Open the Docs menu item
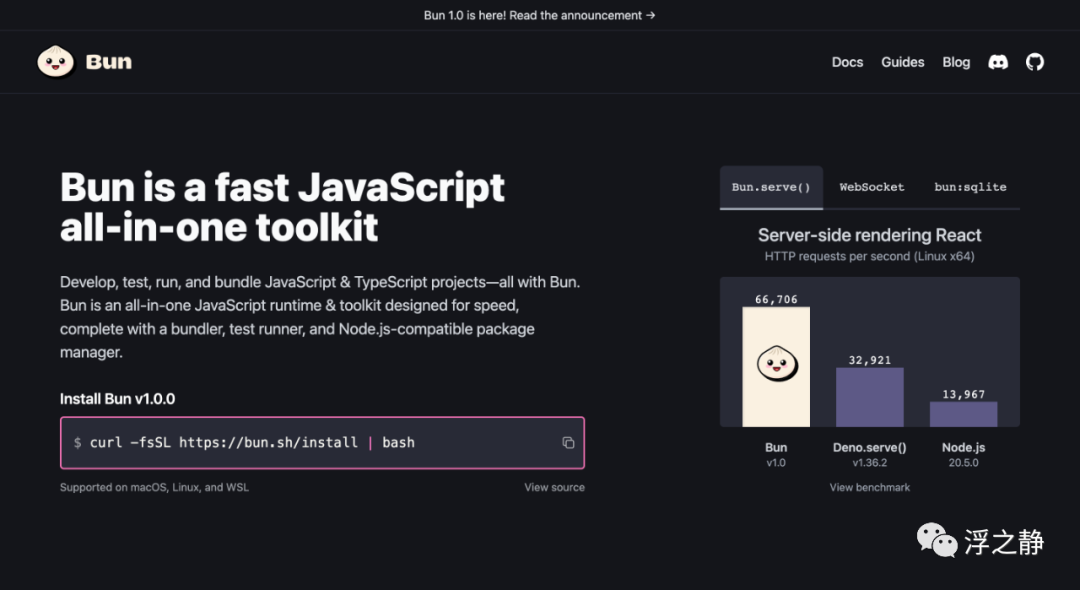The height and width of the screenshot is (590, 1080). click(x=847, y=62)
